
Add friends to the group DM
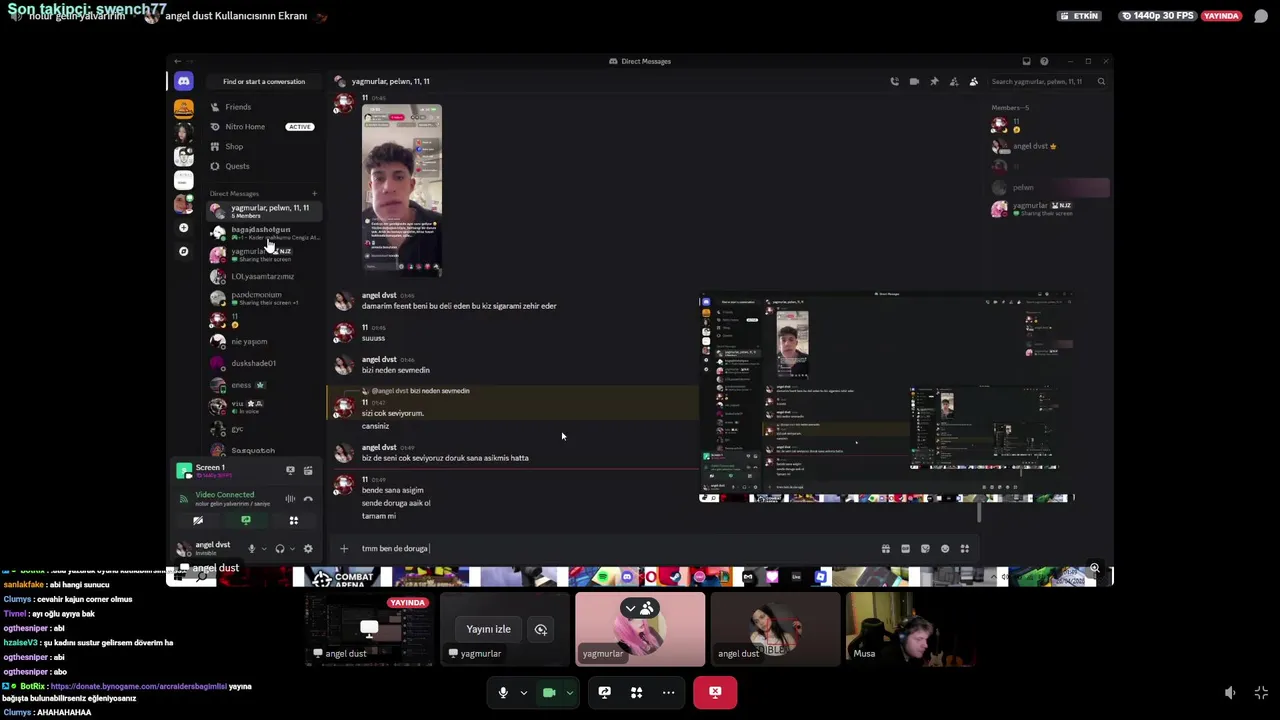tap(954, 81)
